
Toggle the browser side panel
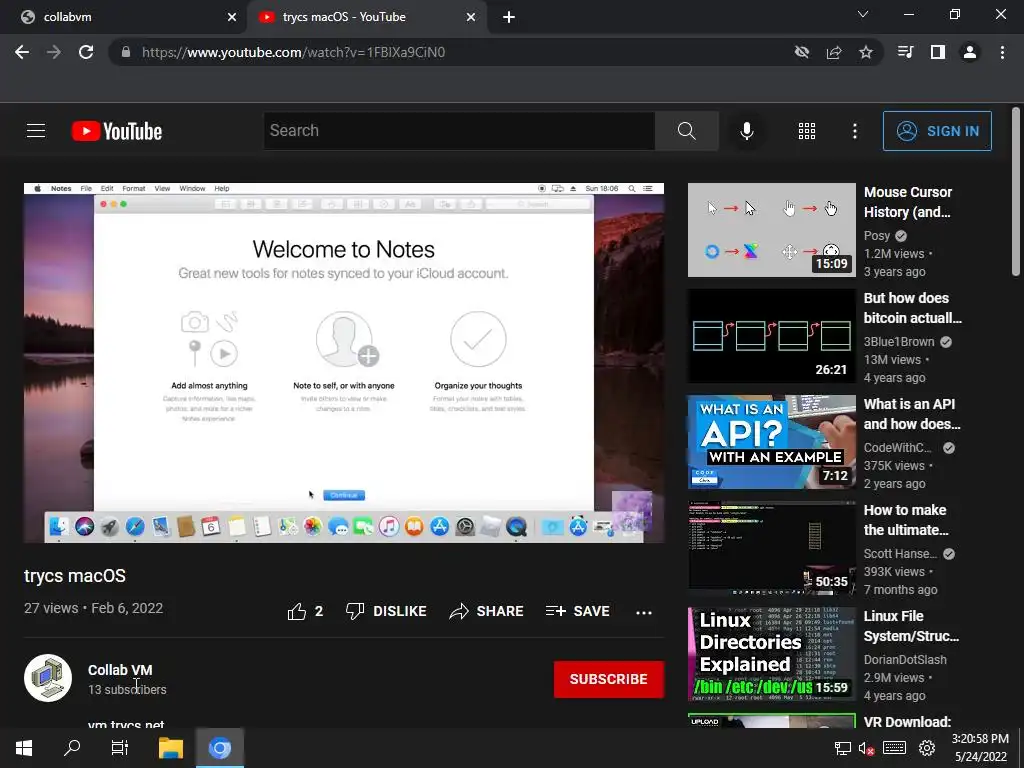938,52
